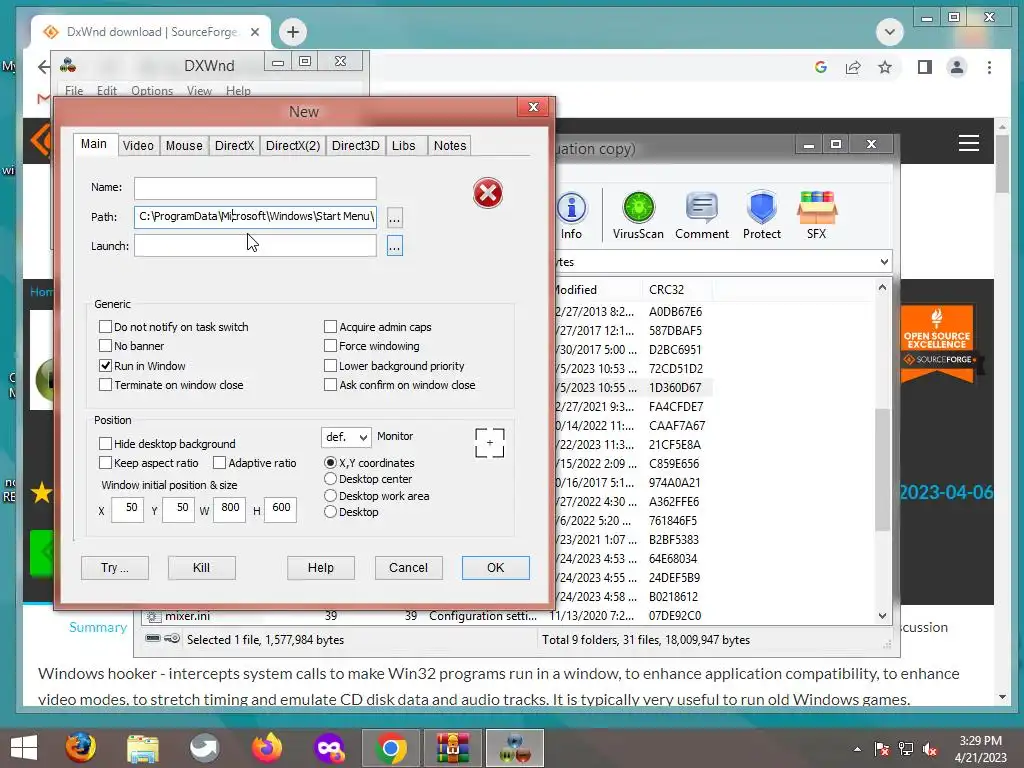Open Chrome tab search dropdown

click(889, 32)
